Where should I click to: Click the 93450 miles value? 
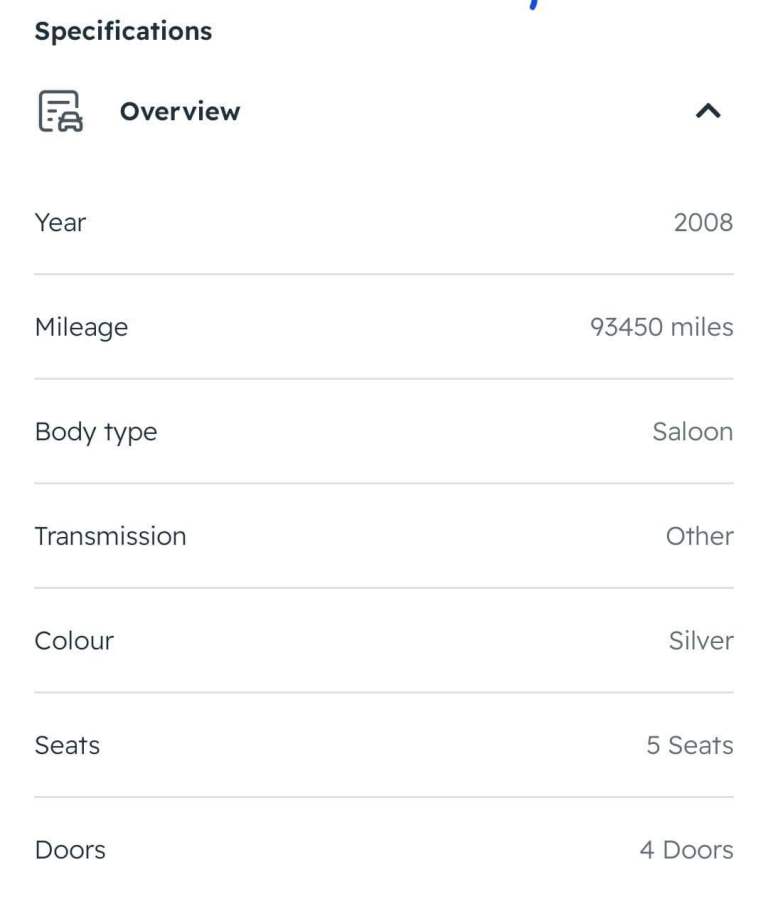pyautogui.click(x=661, y=327)
